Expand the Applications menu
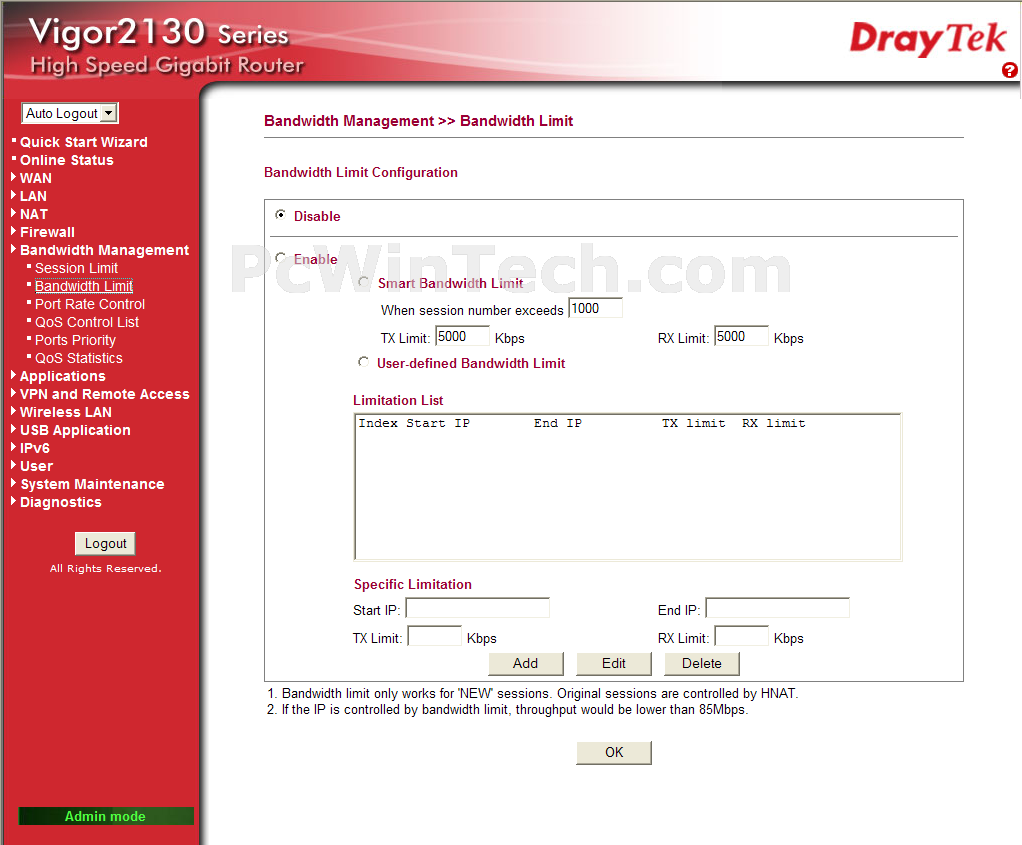This screenshot has width=1022, height=845. tap(63, 376)
